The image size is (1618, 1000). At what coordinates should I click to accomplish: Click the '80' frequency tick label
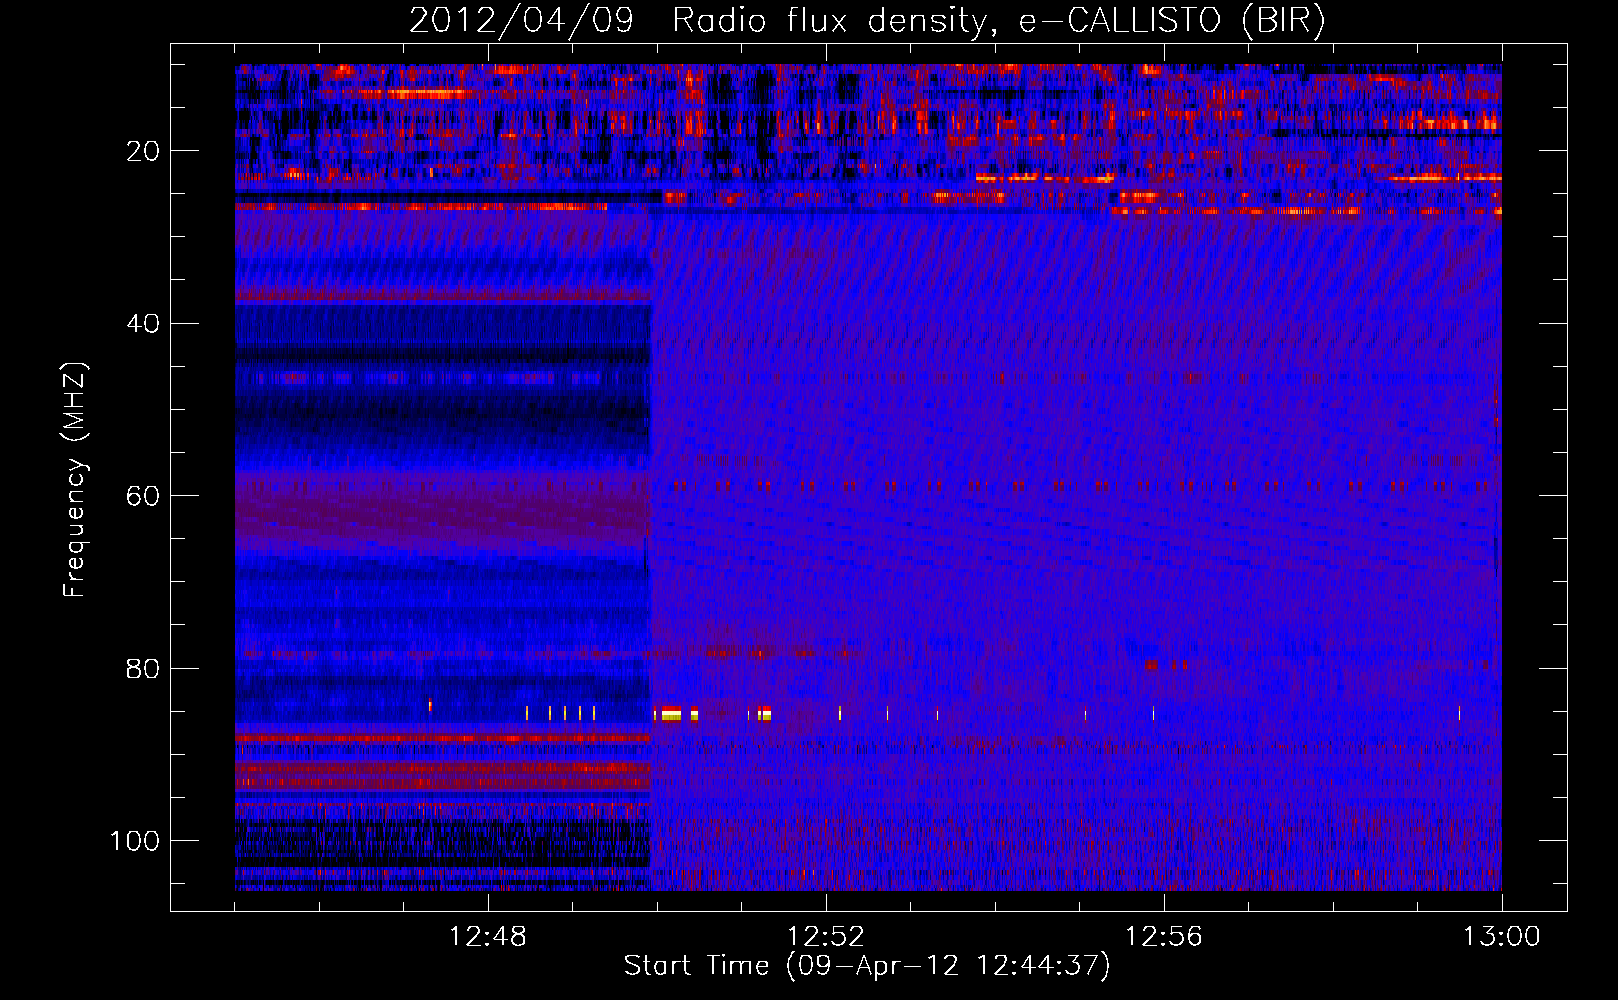tap(144, 668)
